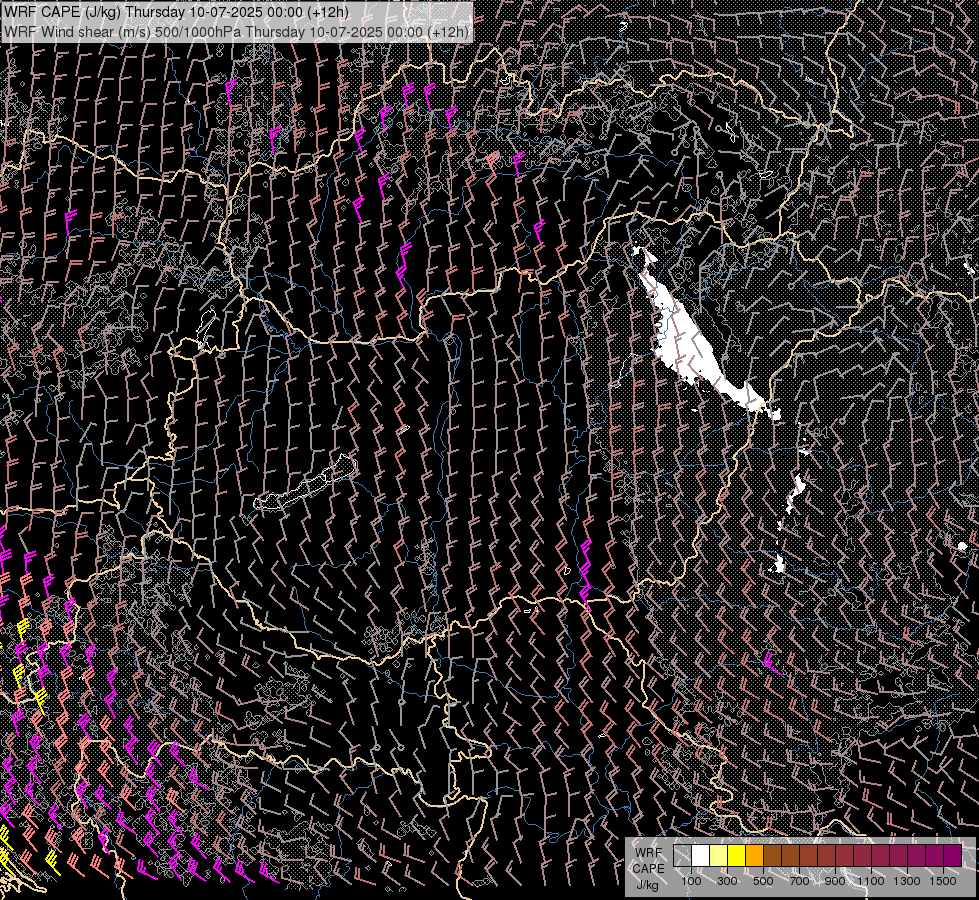Select the pale yellow legend swatch
The width and height of the screenshot is (979, 900).
[718, 855]
